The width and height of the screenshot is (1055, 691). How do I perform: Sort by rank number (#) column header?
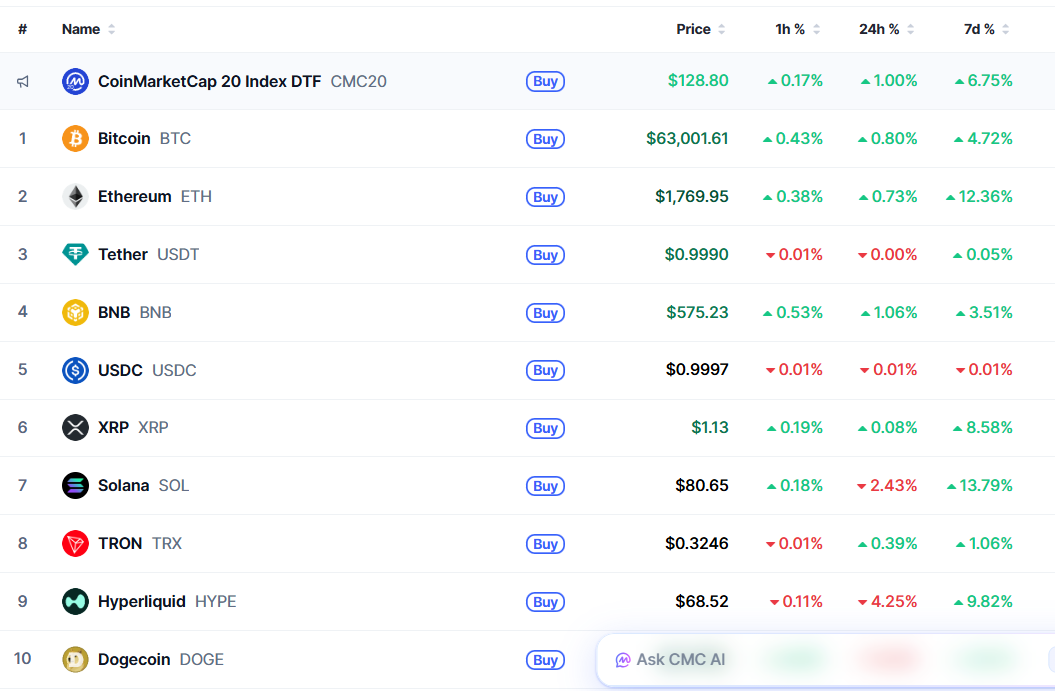pos(23,29)
